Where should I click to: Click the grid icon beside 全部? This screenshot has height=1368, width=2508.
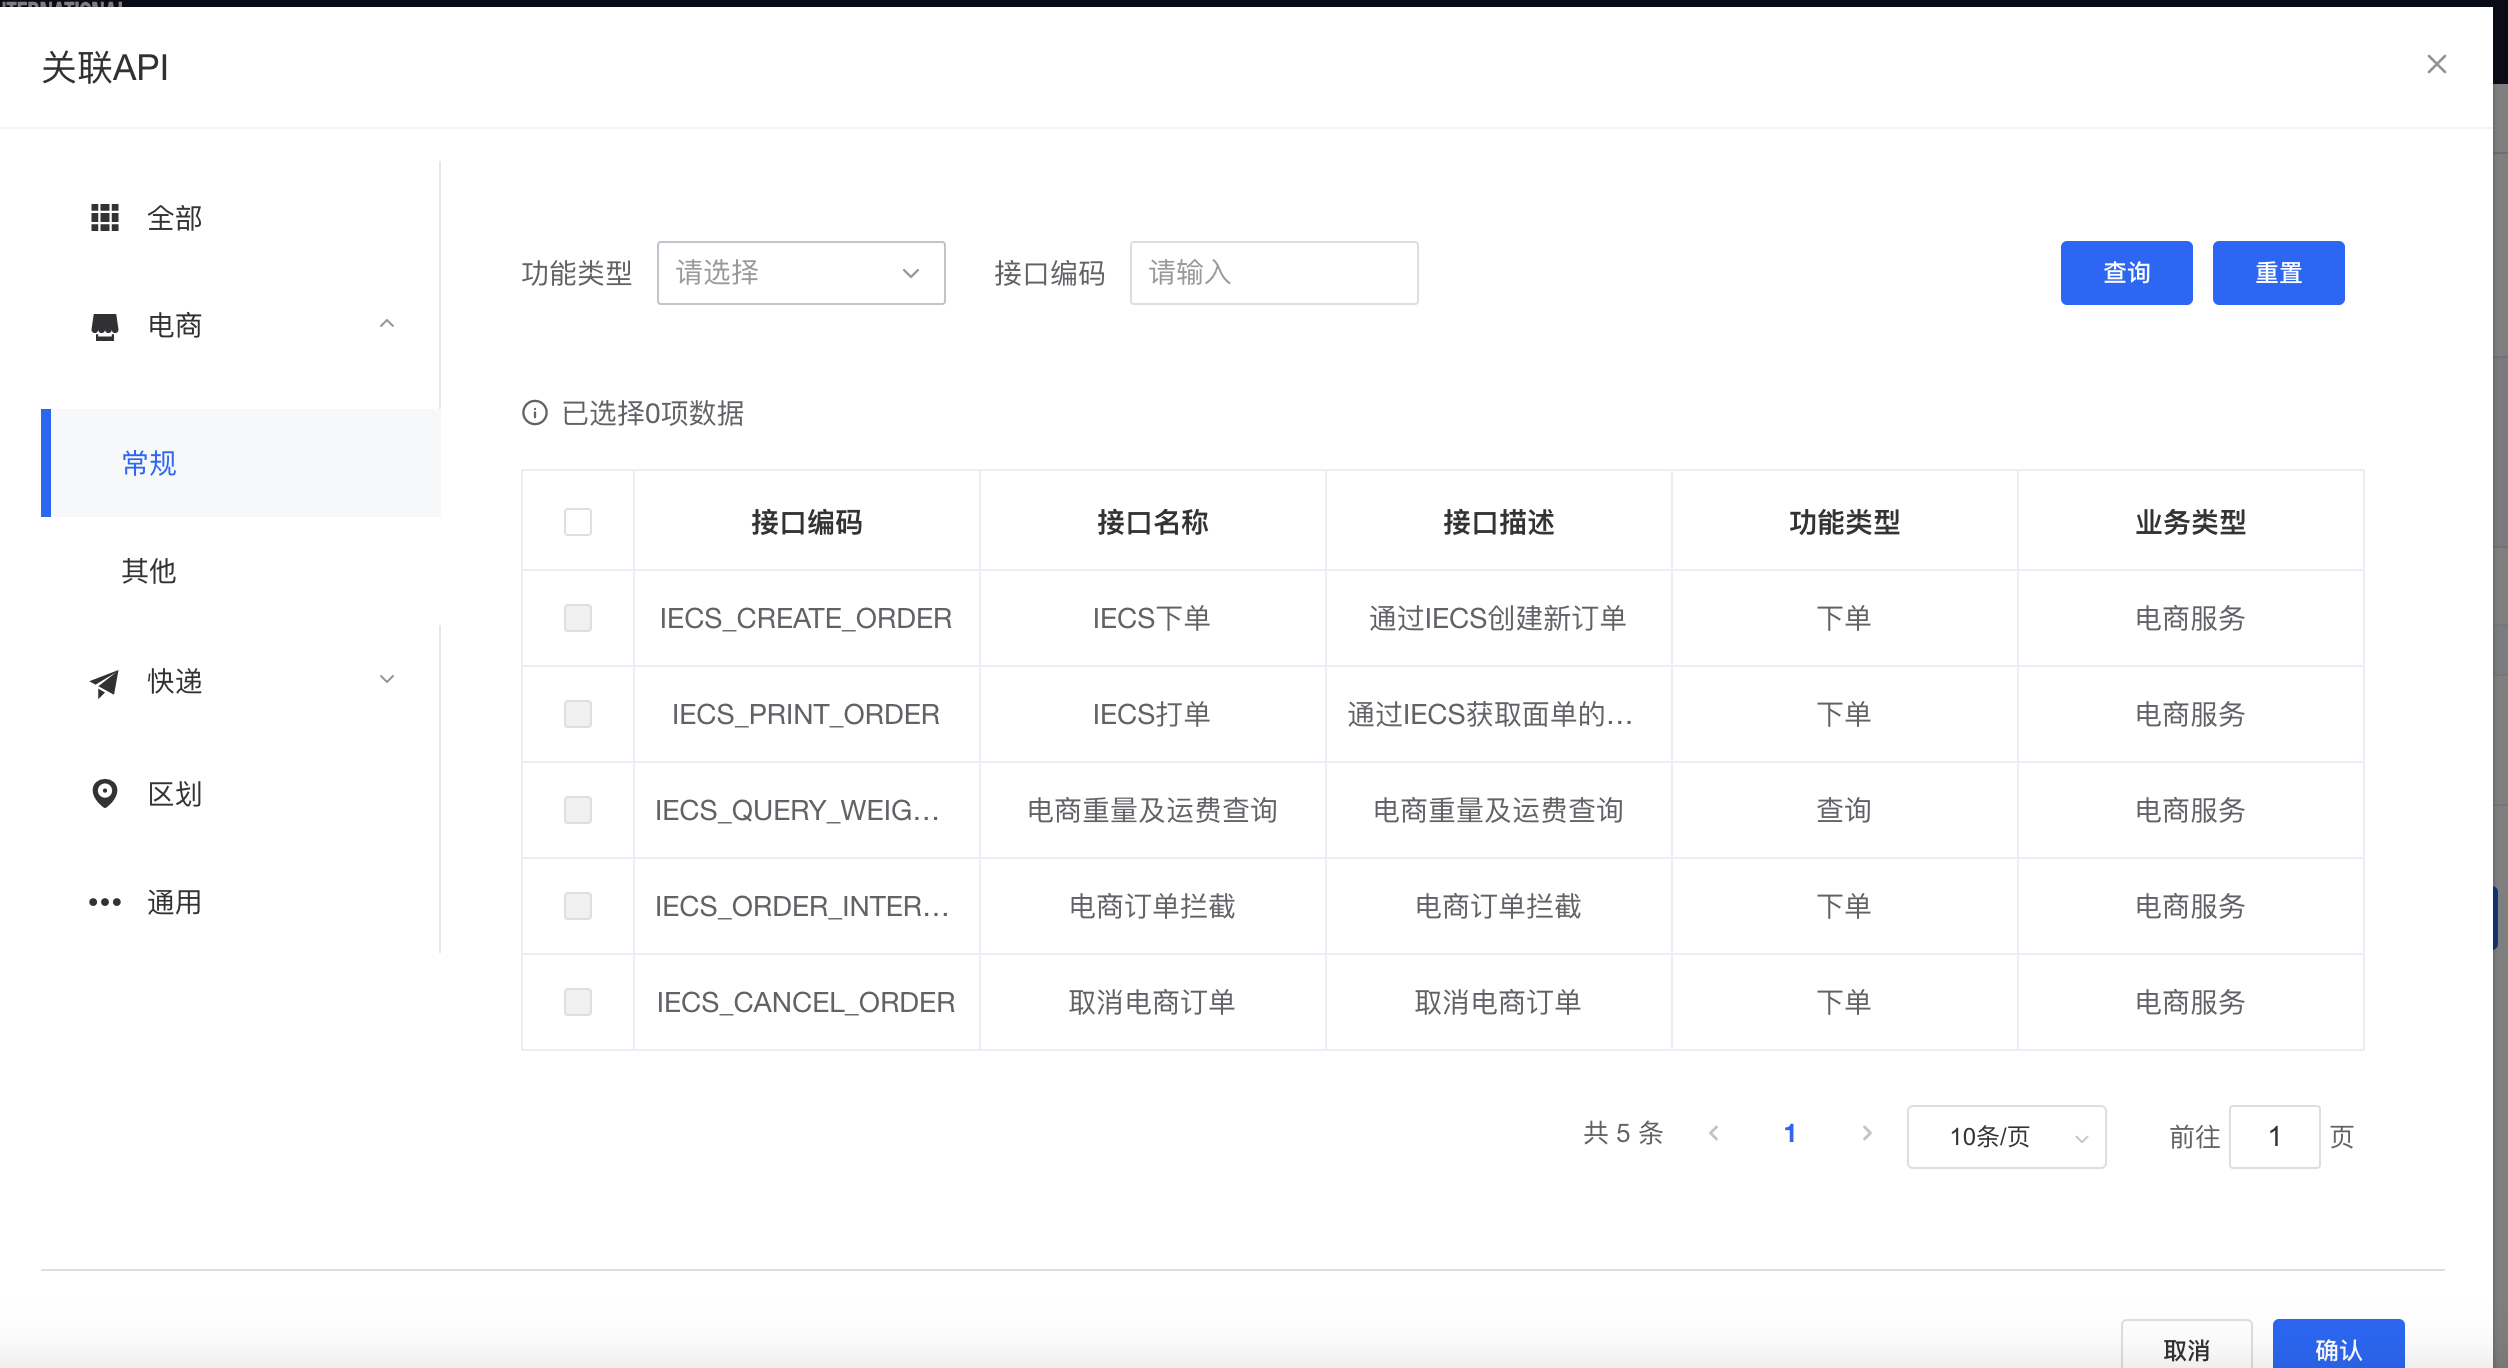point(105,217)
